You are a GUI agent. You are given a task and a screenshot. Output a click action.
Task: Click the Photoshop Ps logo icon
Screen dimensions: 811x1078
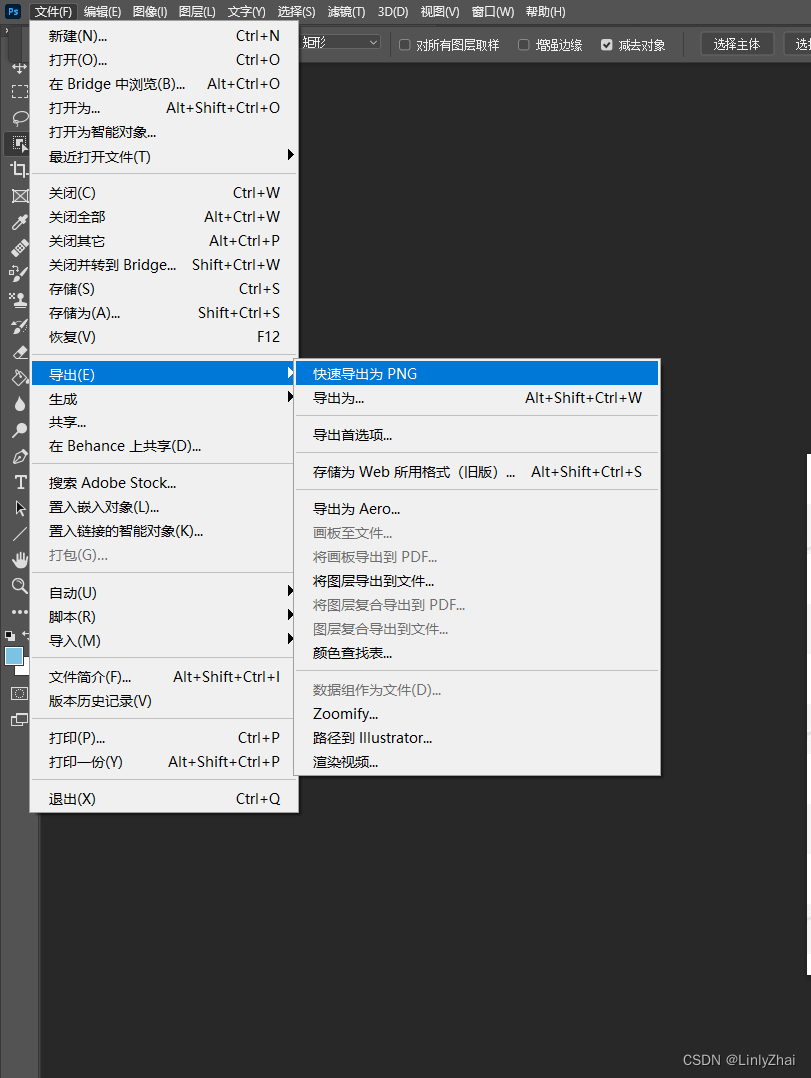[x=12, y=11]
